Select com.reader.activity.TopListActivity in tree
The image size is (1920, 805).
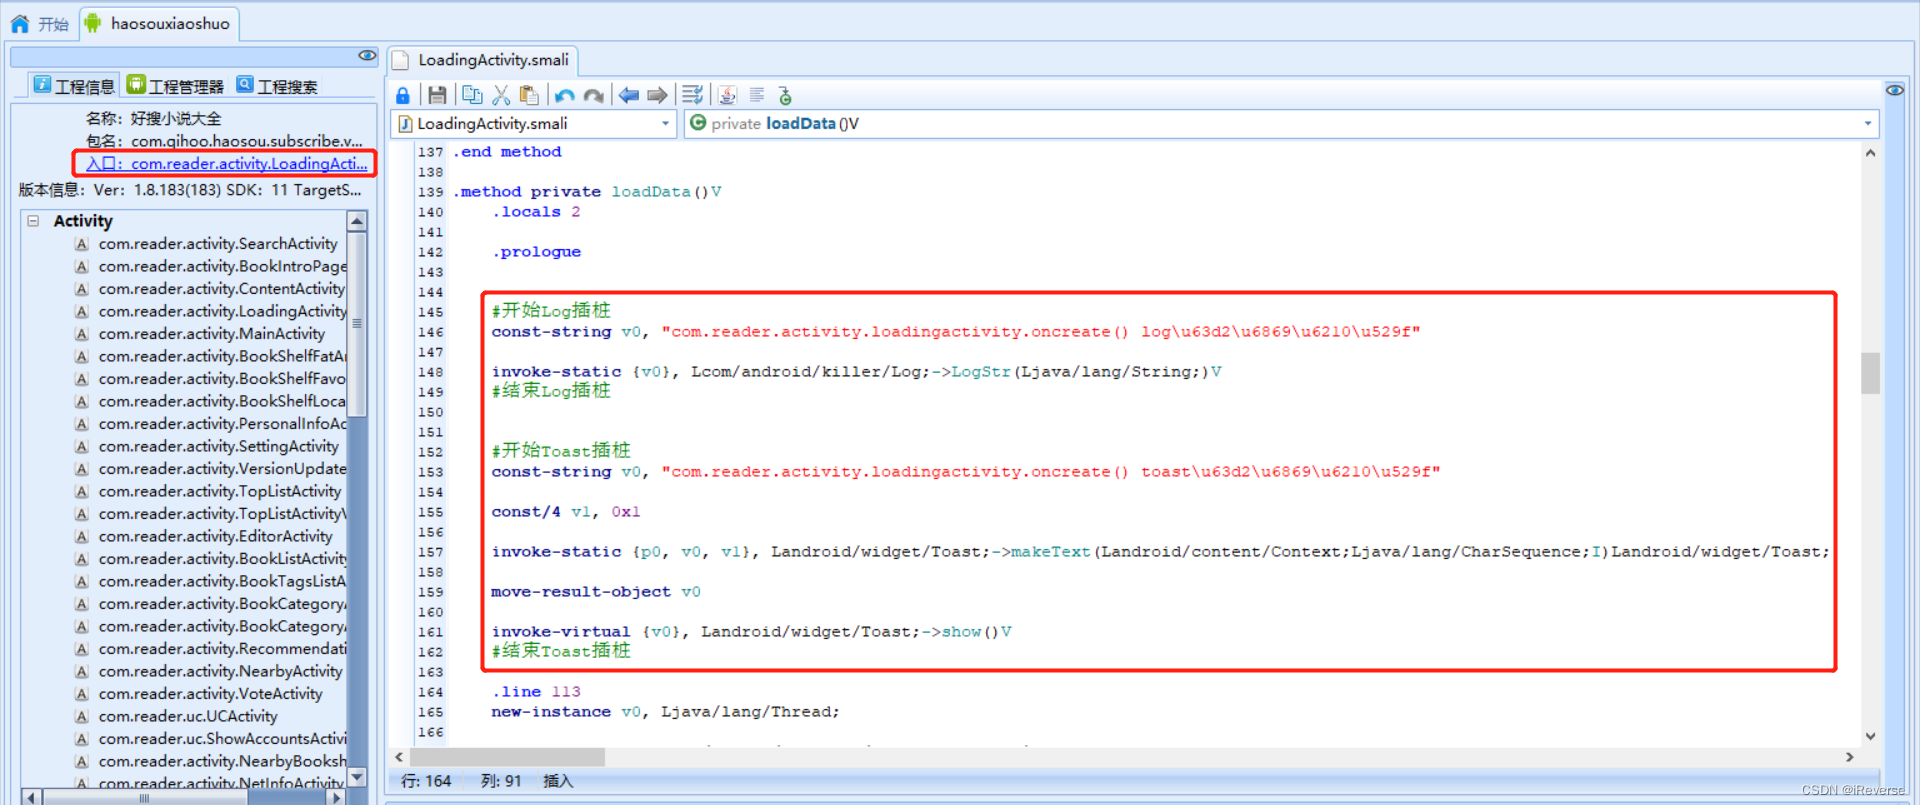pos(220,491)
